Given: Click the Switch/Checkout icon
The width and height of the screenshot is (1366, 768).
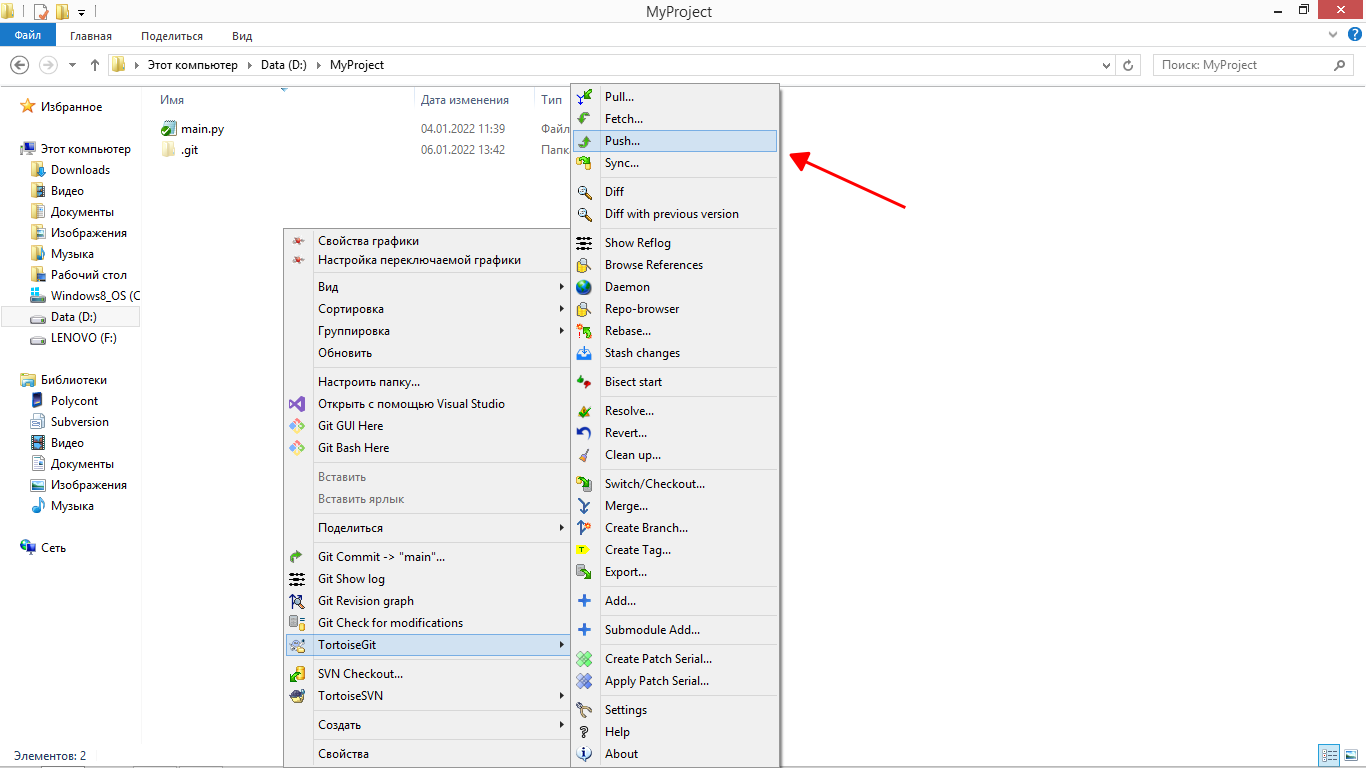Looking at the screenshot, I should 585,484.
